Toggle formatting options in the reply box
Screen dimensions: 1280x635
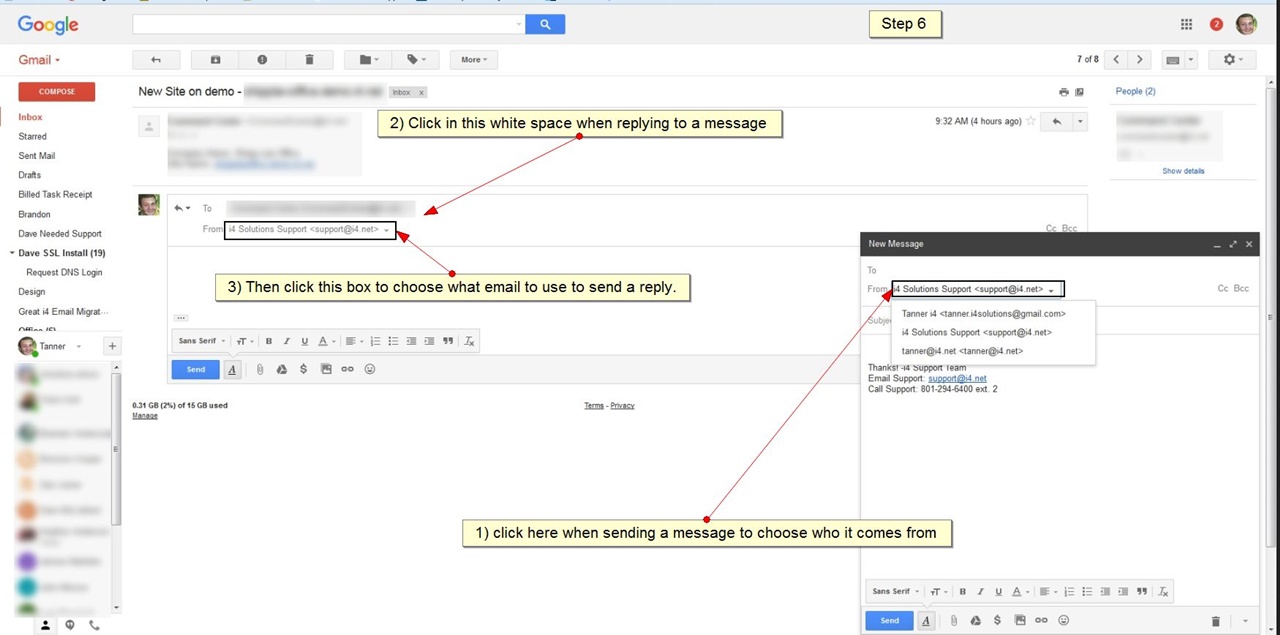(x=232, y=369)
